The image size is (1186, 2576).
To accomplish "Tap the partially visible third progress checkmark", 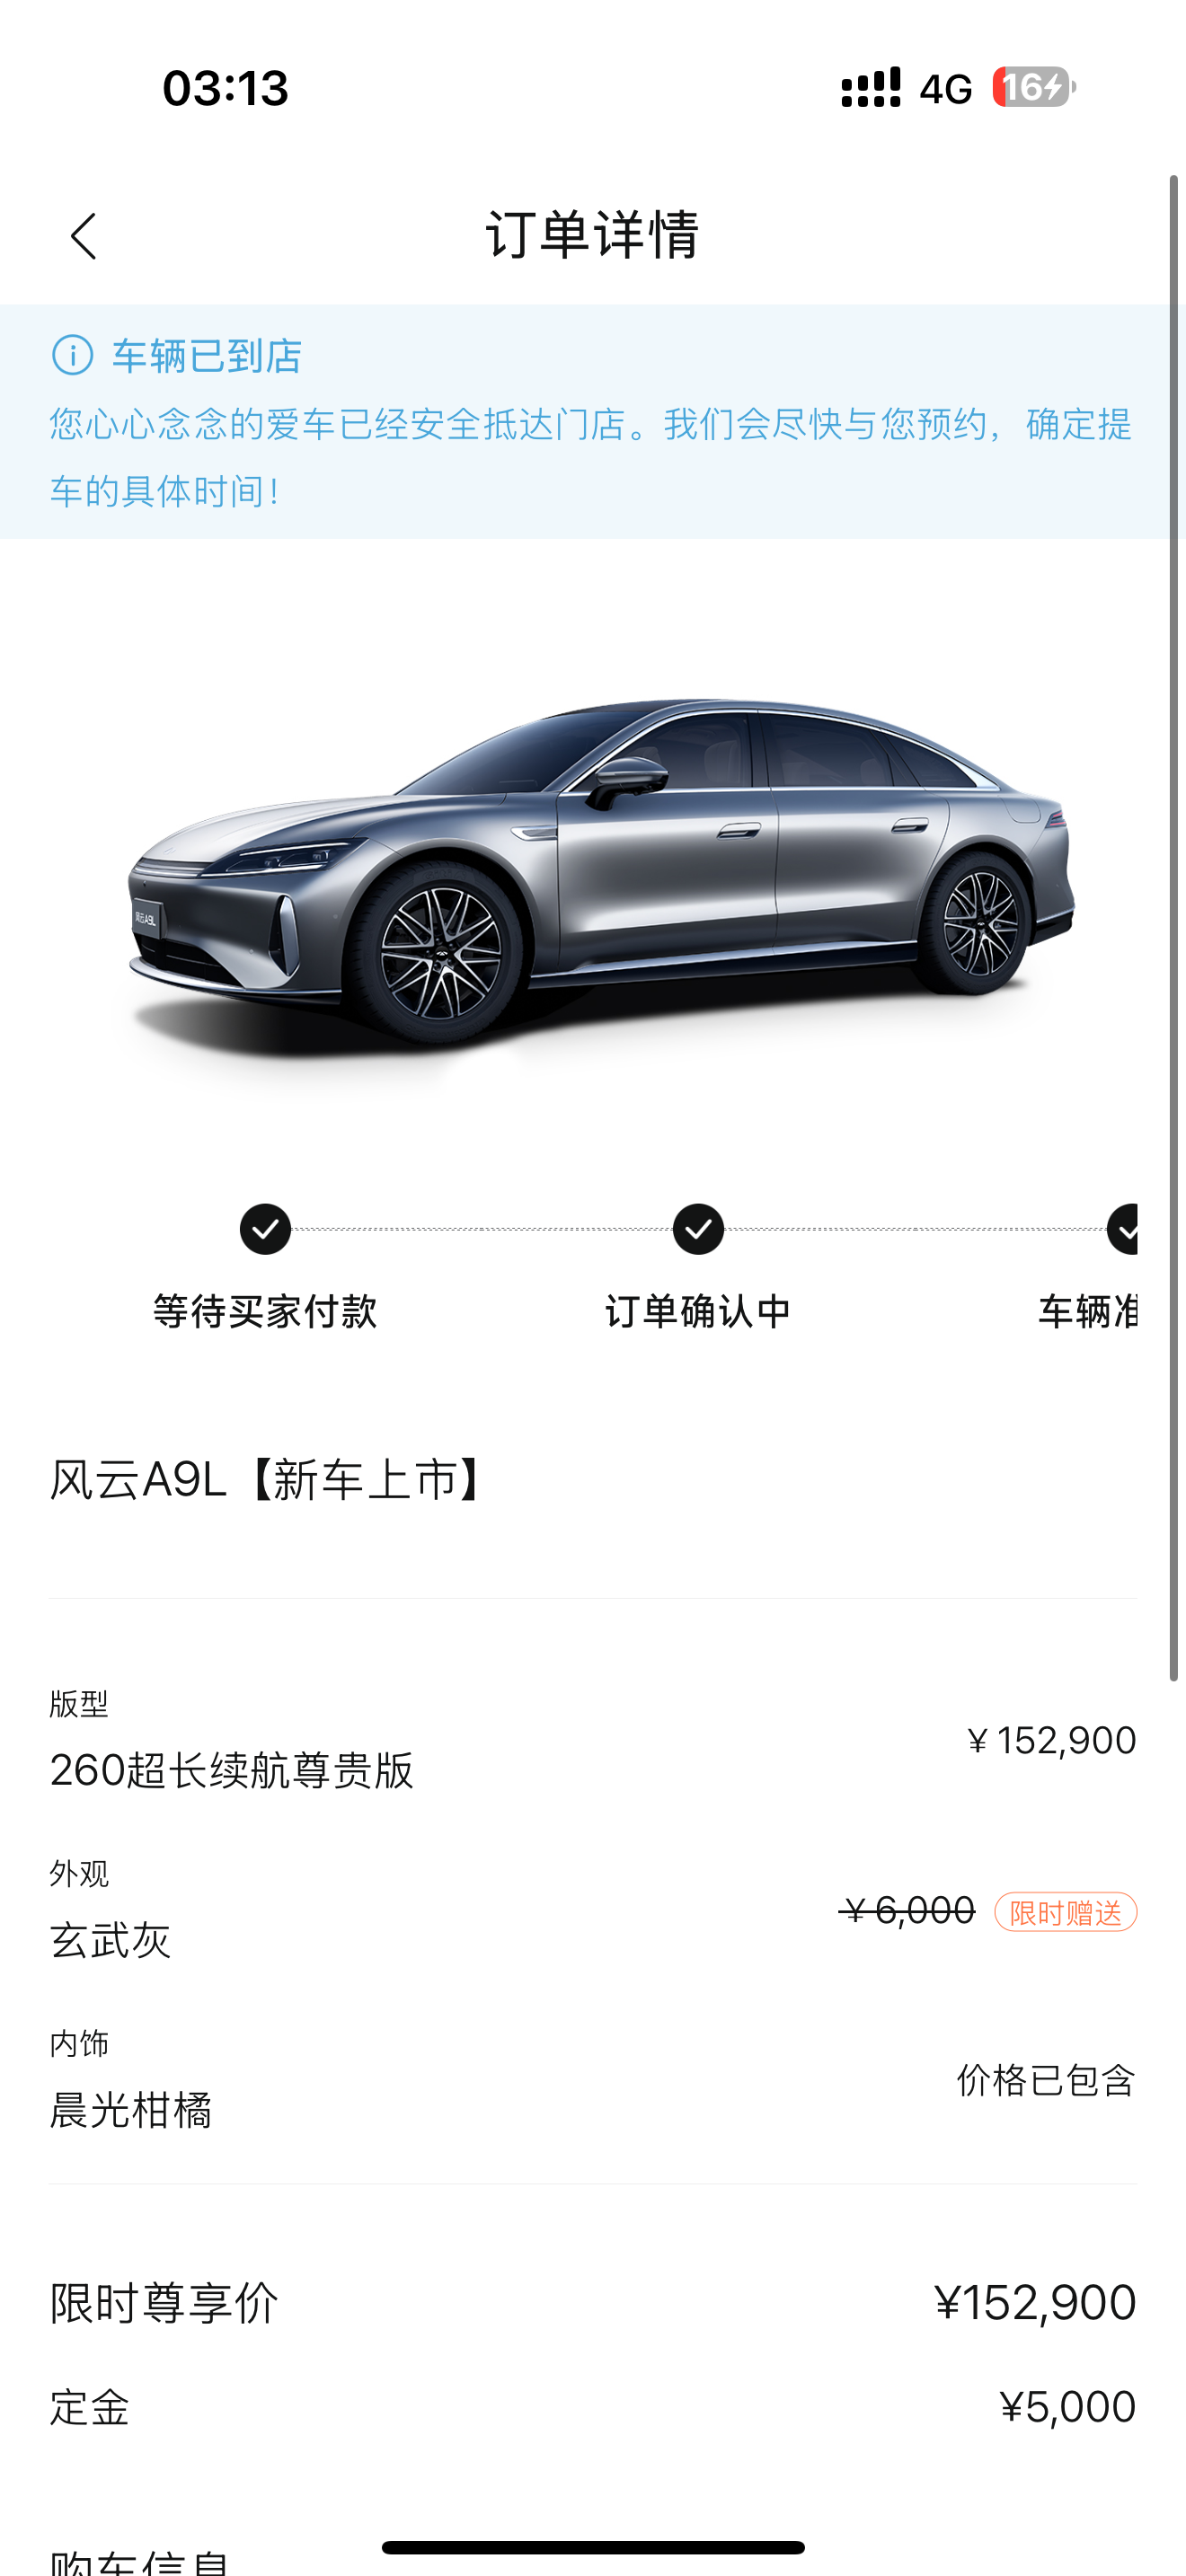I will coord(1123,1229).
